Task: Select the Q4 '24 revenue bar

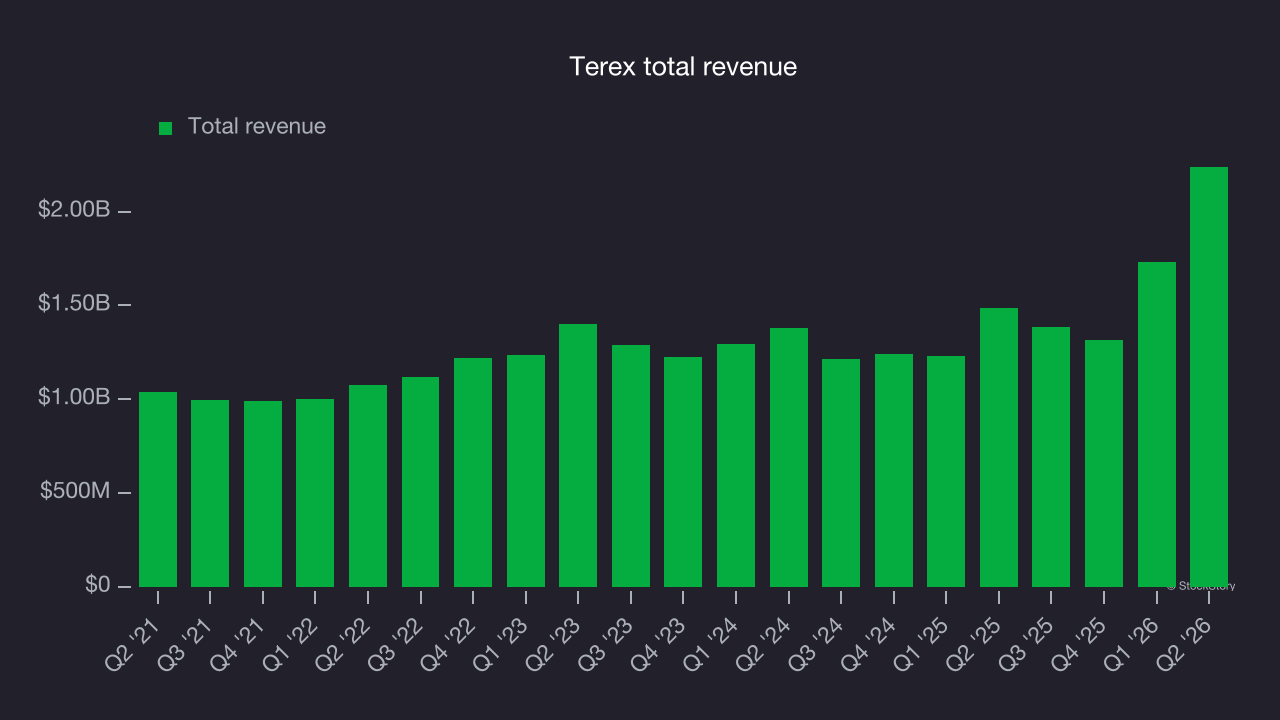Action: (894, 470)
